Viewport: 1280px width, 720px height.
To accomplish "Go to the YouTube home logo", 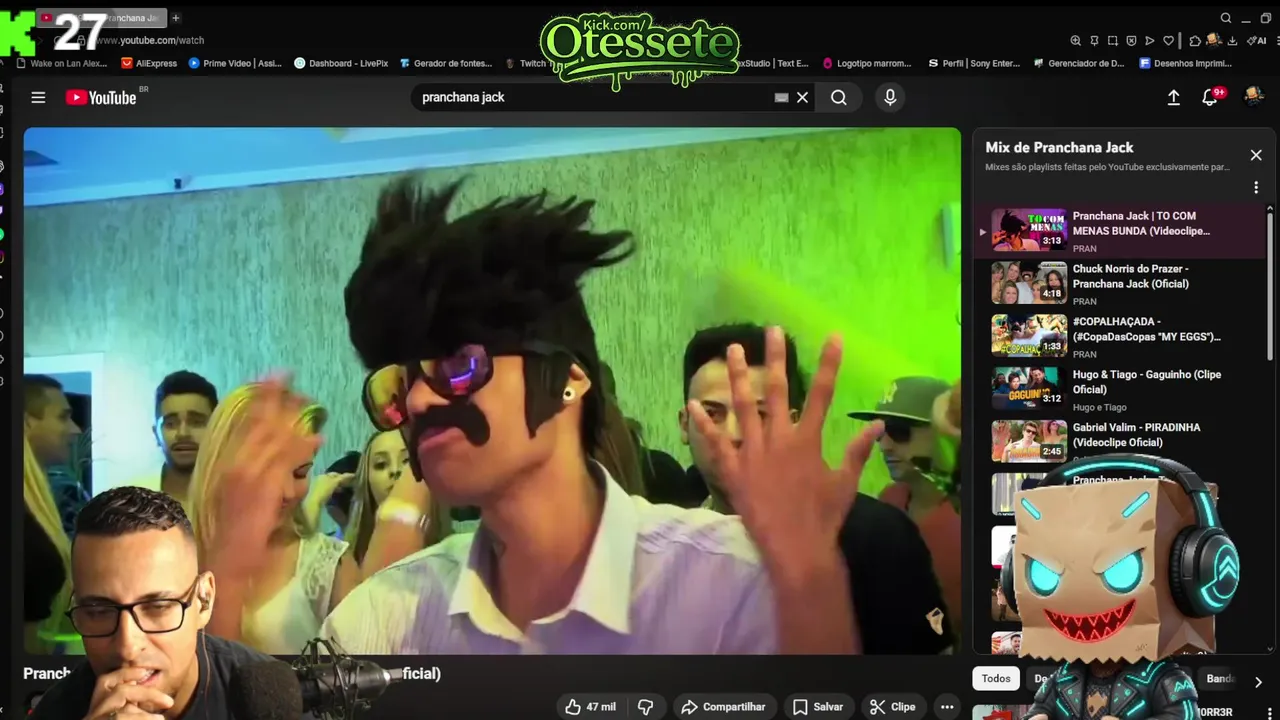I will pos(101,97).
